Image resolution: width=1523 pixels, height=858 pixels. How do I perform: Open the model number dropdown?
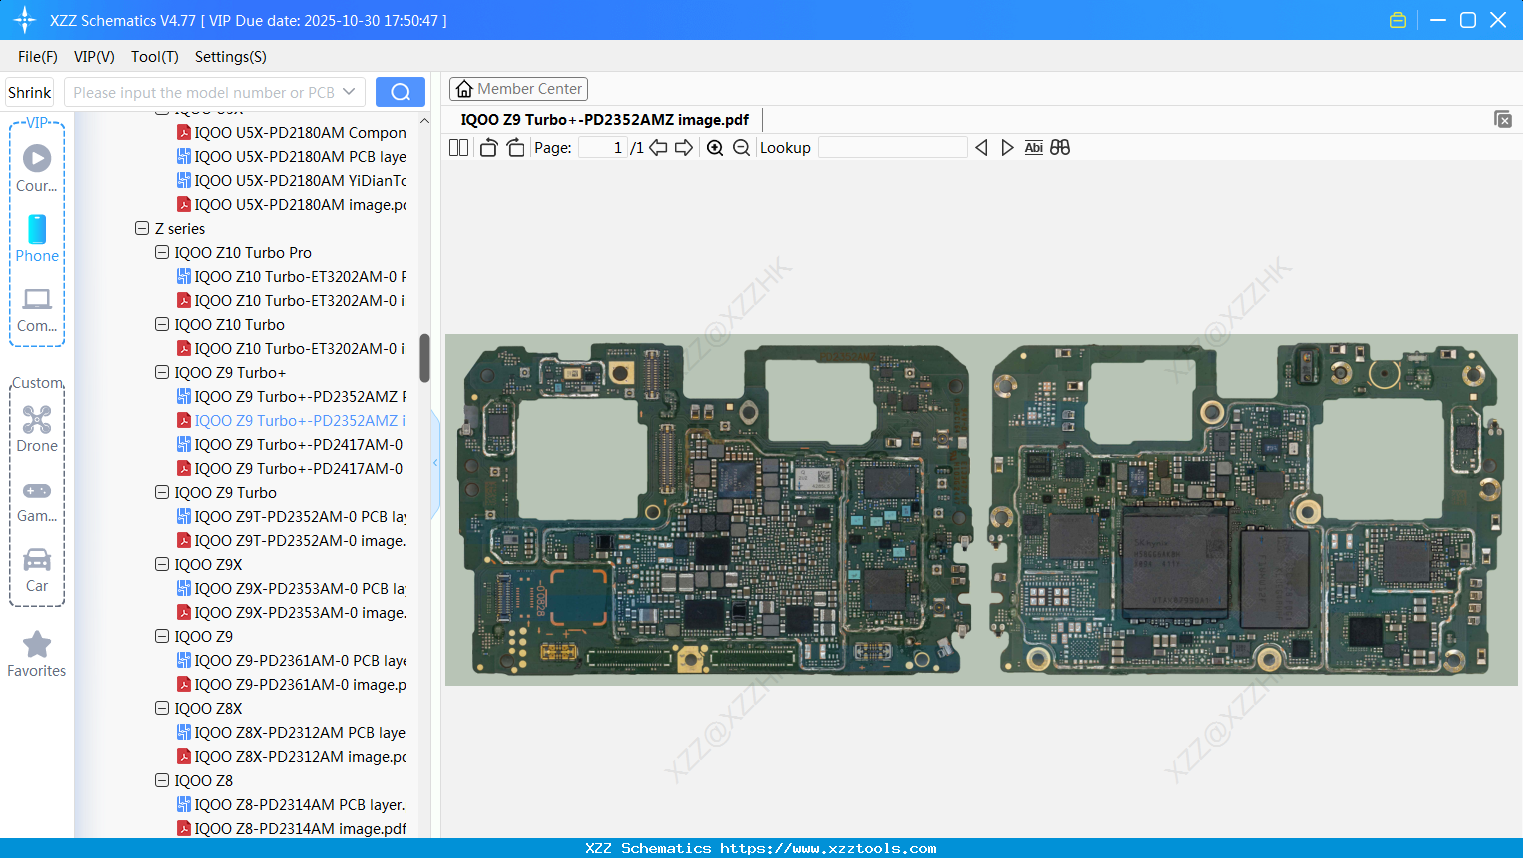pyautogui.click(x=349, y=92)
